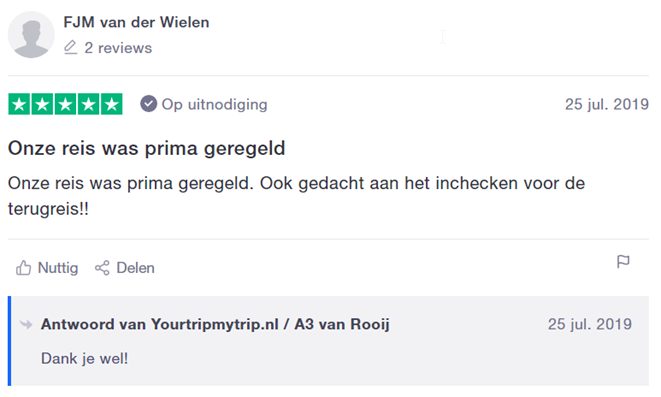661x397 pixels.
Task: Flag this review with the flag icon
Action: (x=623, y=262)
